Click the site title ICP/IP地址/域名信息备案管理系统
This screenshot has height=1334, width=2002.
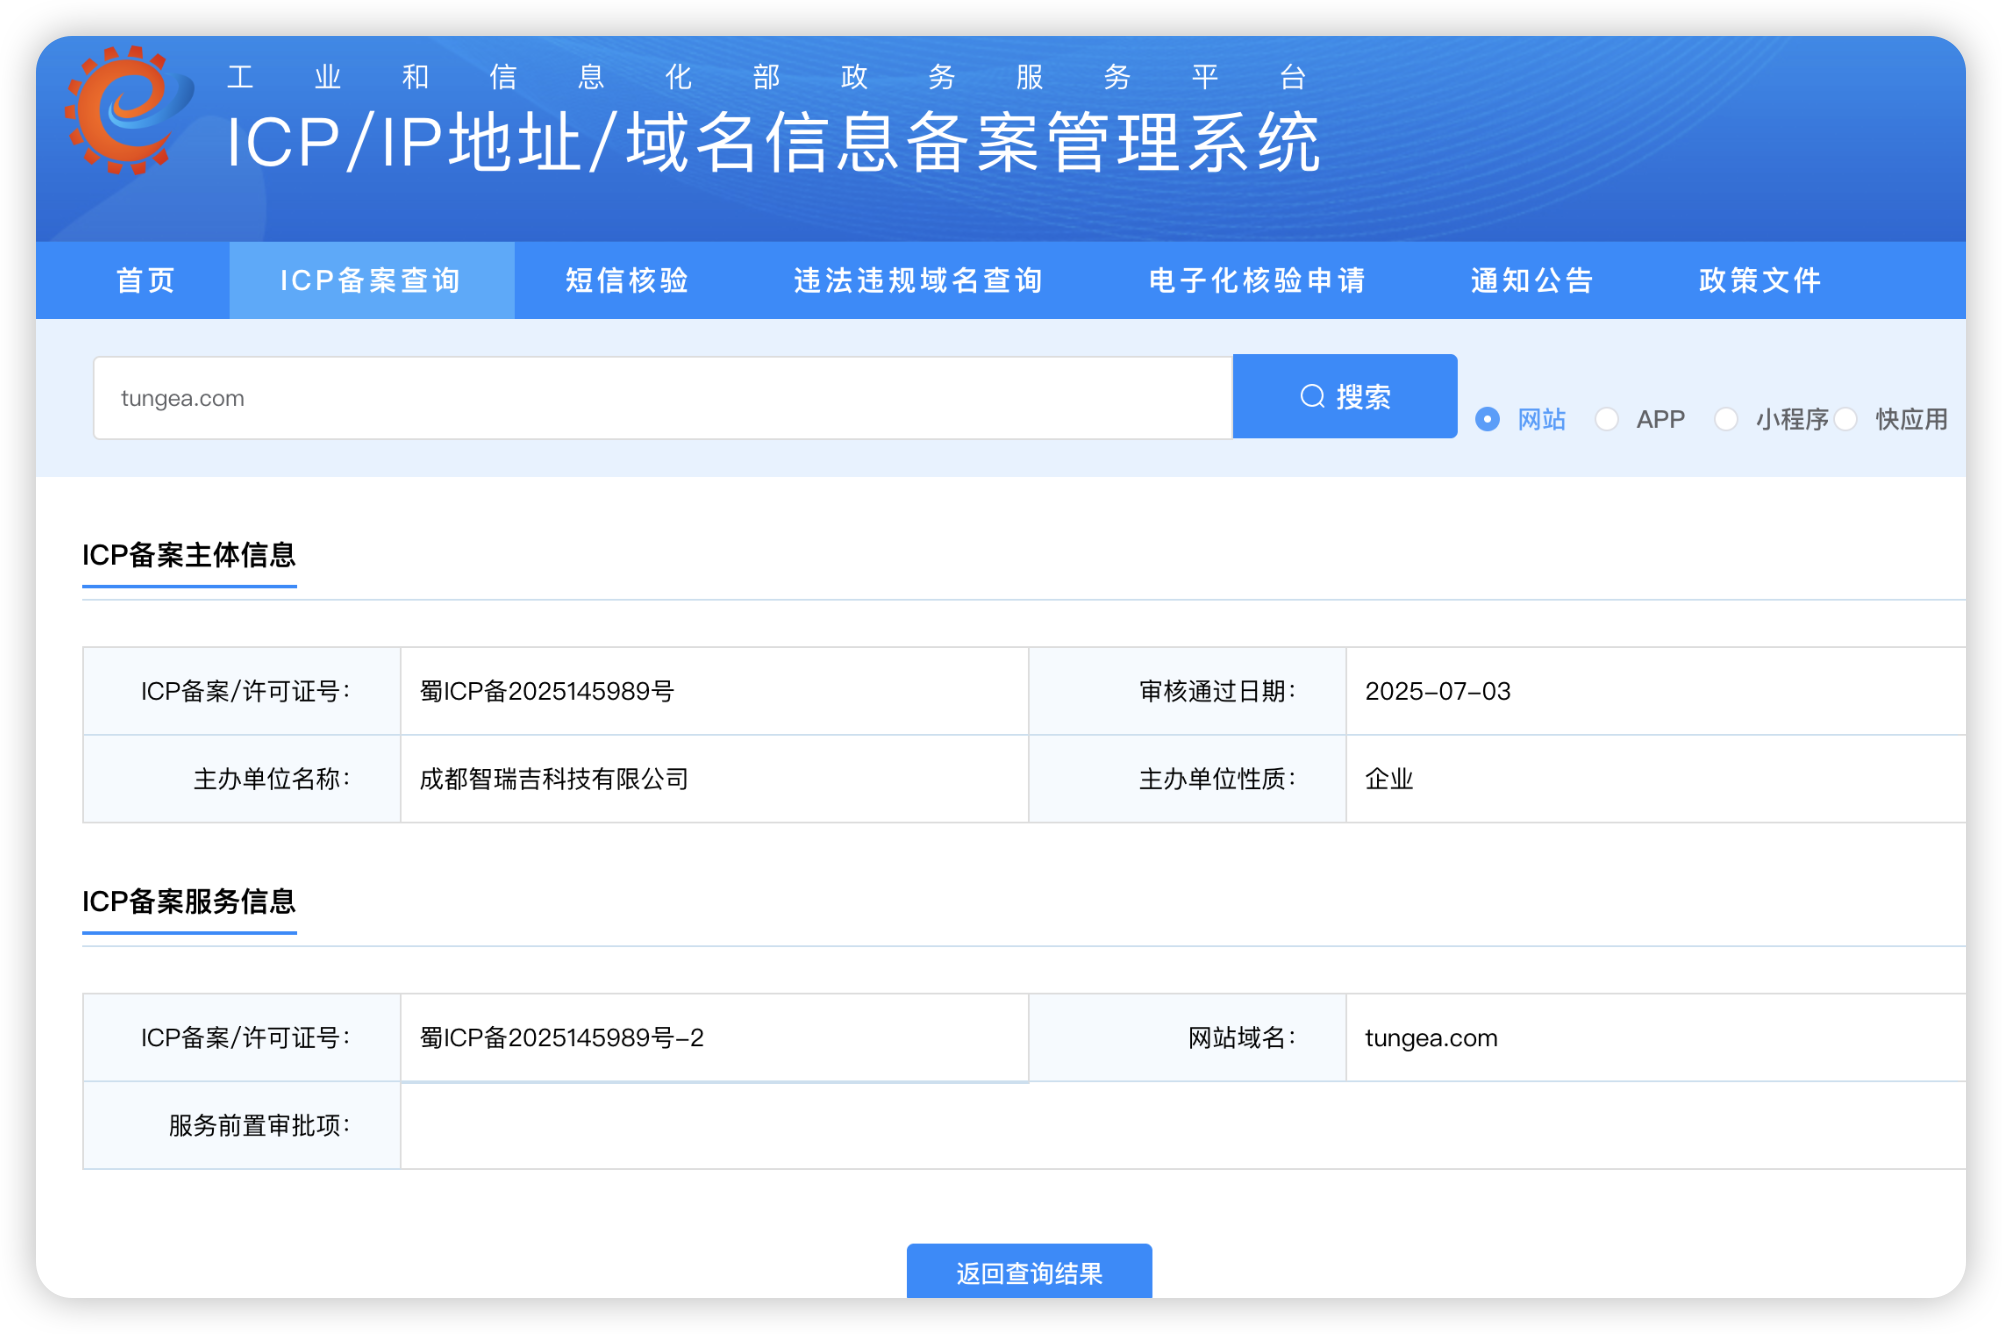[773, 143]
